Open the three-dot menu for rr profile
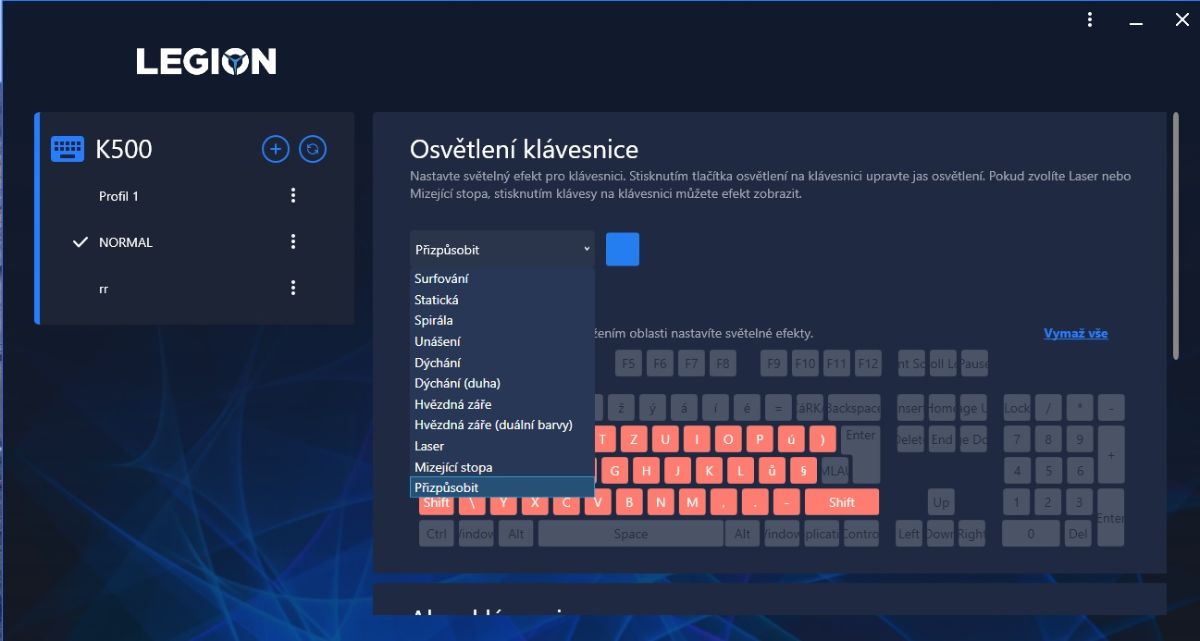This screenshot has height=641, width=1200. pyautogui.click(x=293, y=288)
